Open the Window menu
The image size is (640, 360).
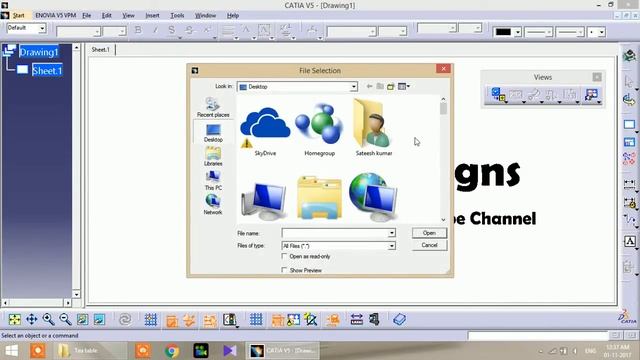pos(205,16)
